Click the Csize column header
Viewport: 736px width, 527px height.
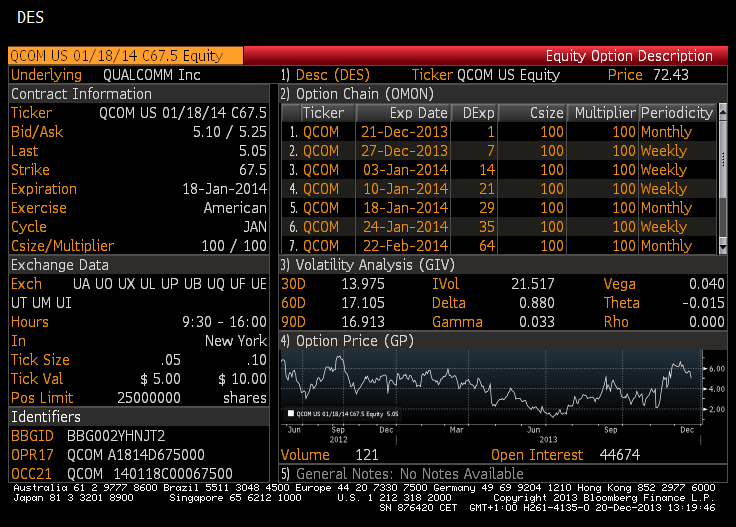point(532,113)
